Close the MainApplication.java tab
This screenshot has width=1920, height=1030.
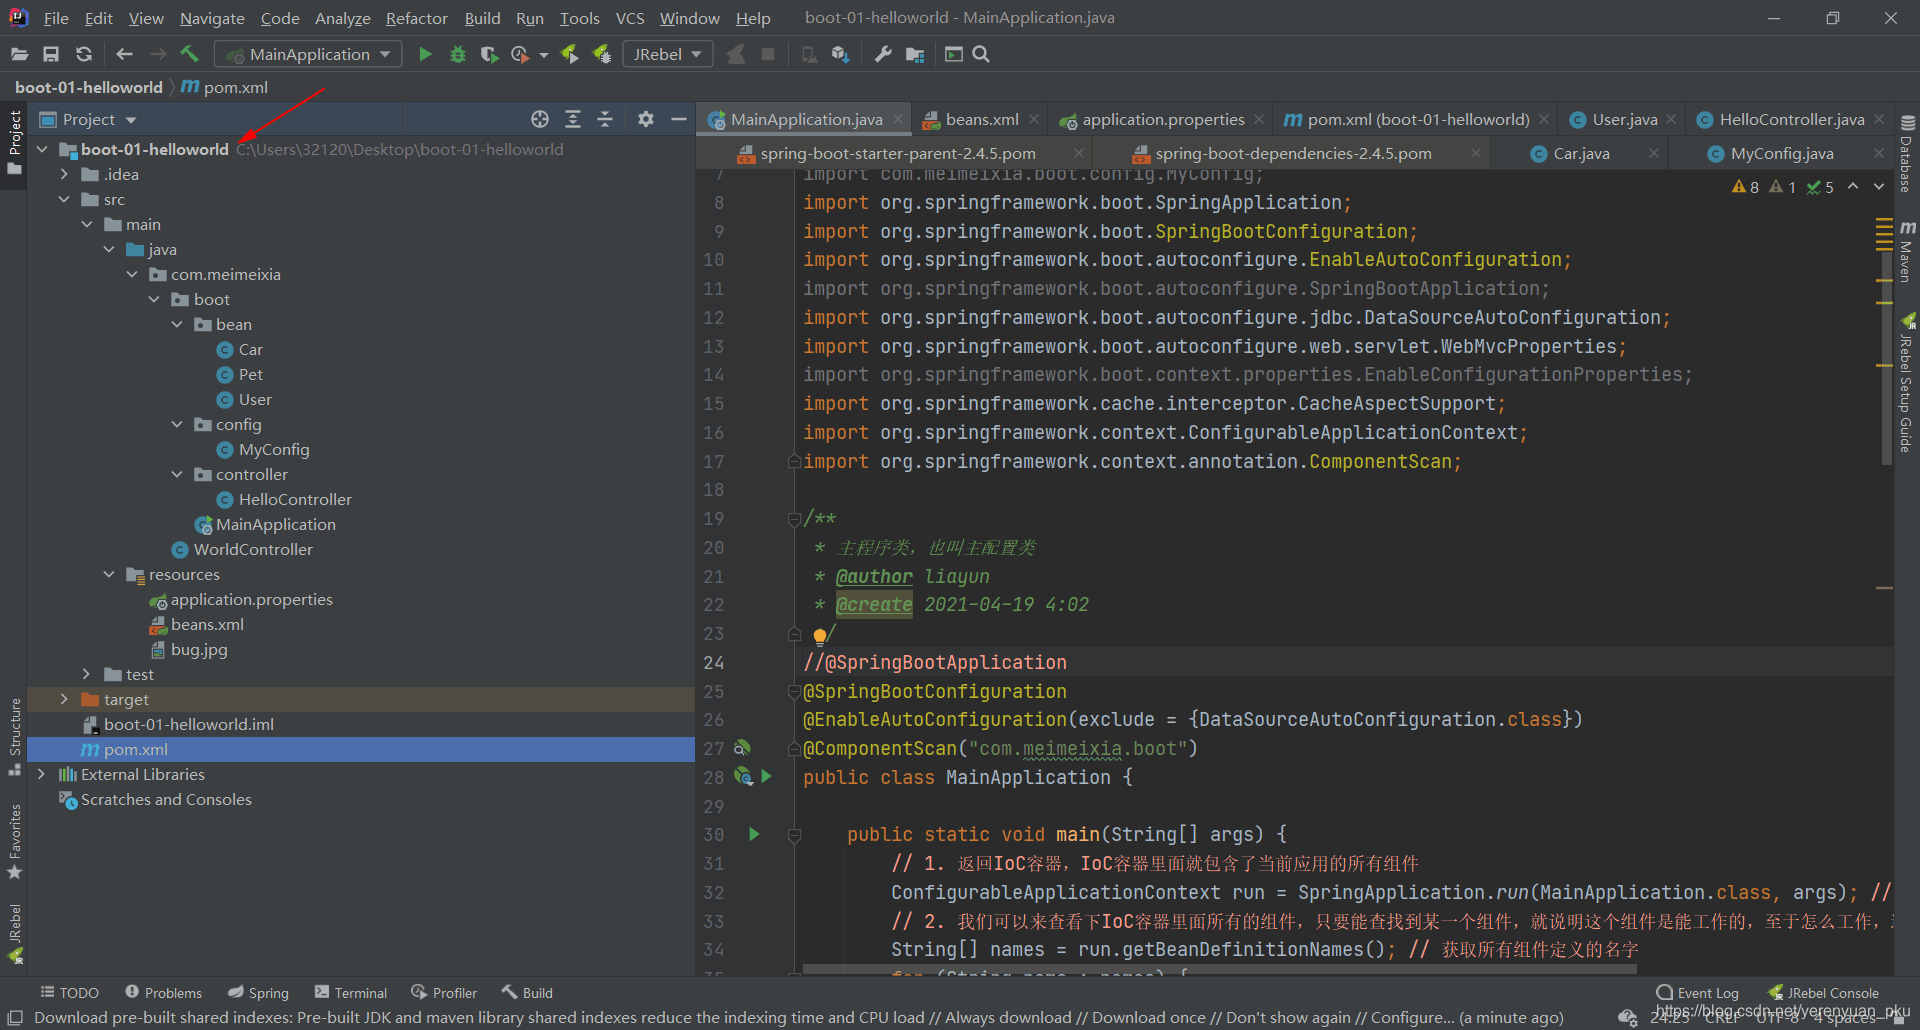(x=898, y=119)
